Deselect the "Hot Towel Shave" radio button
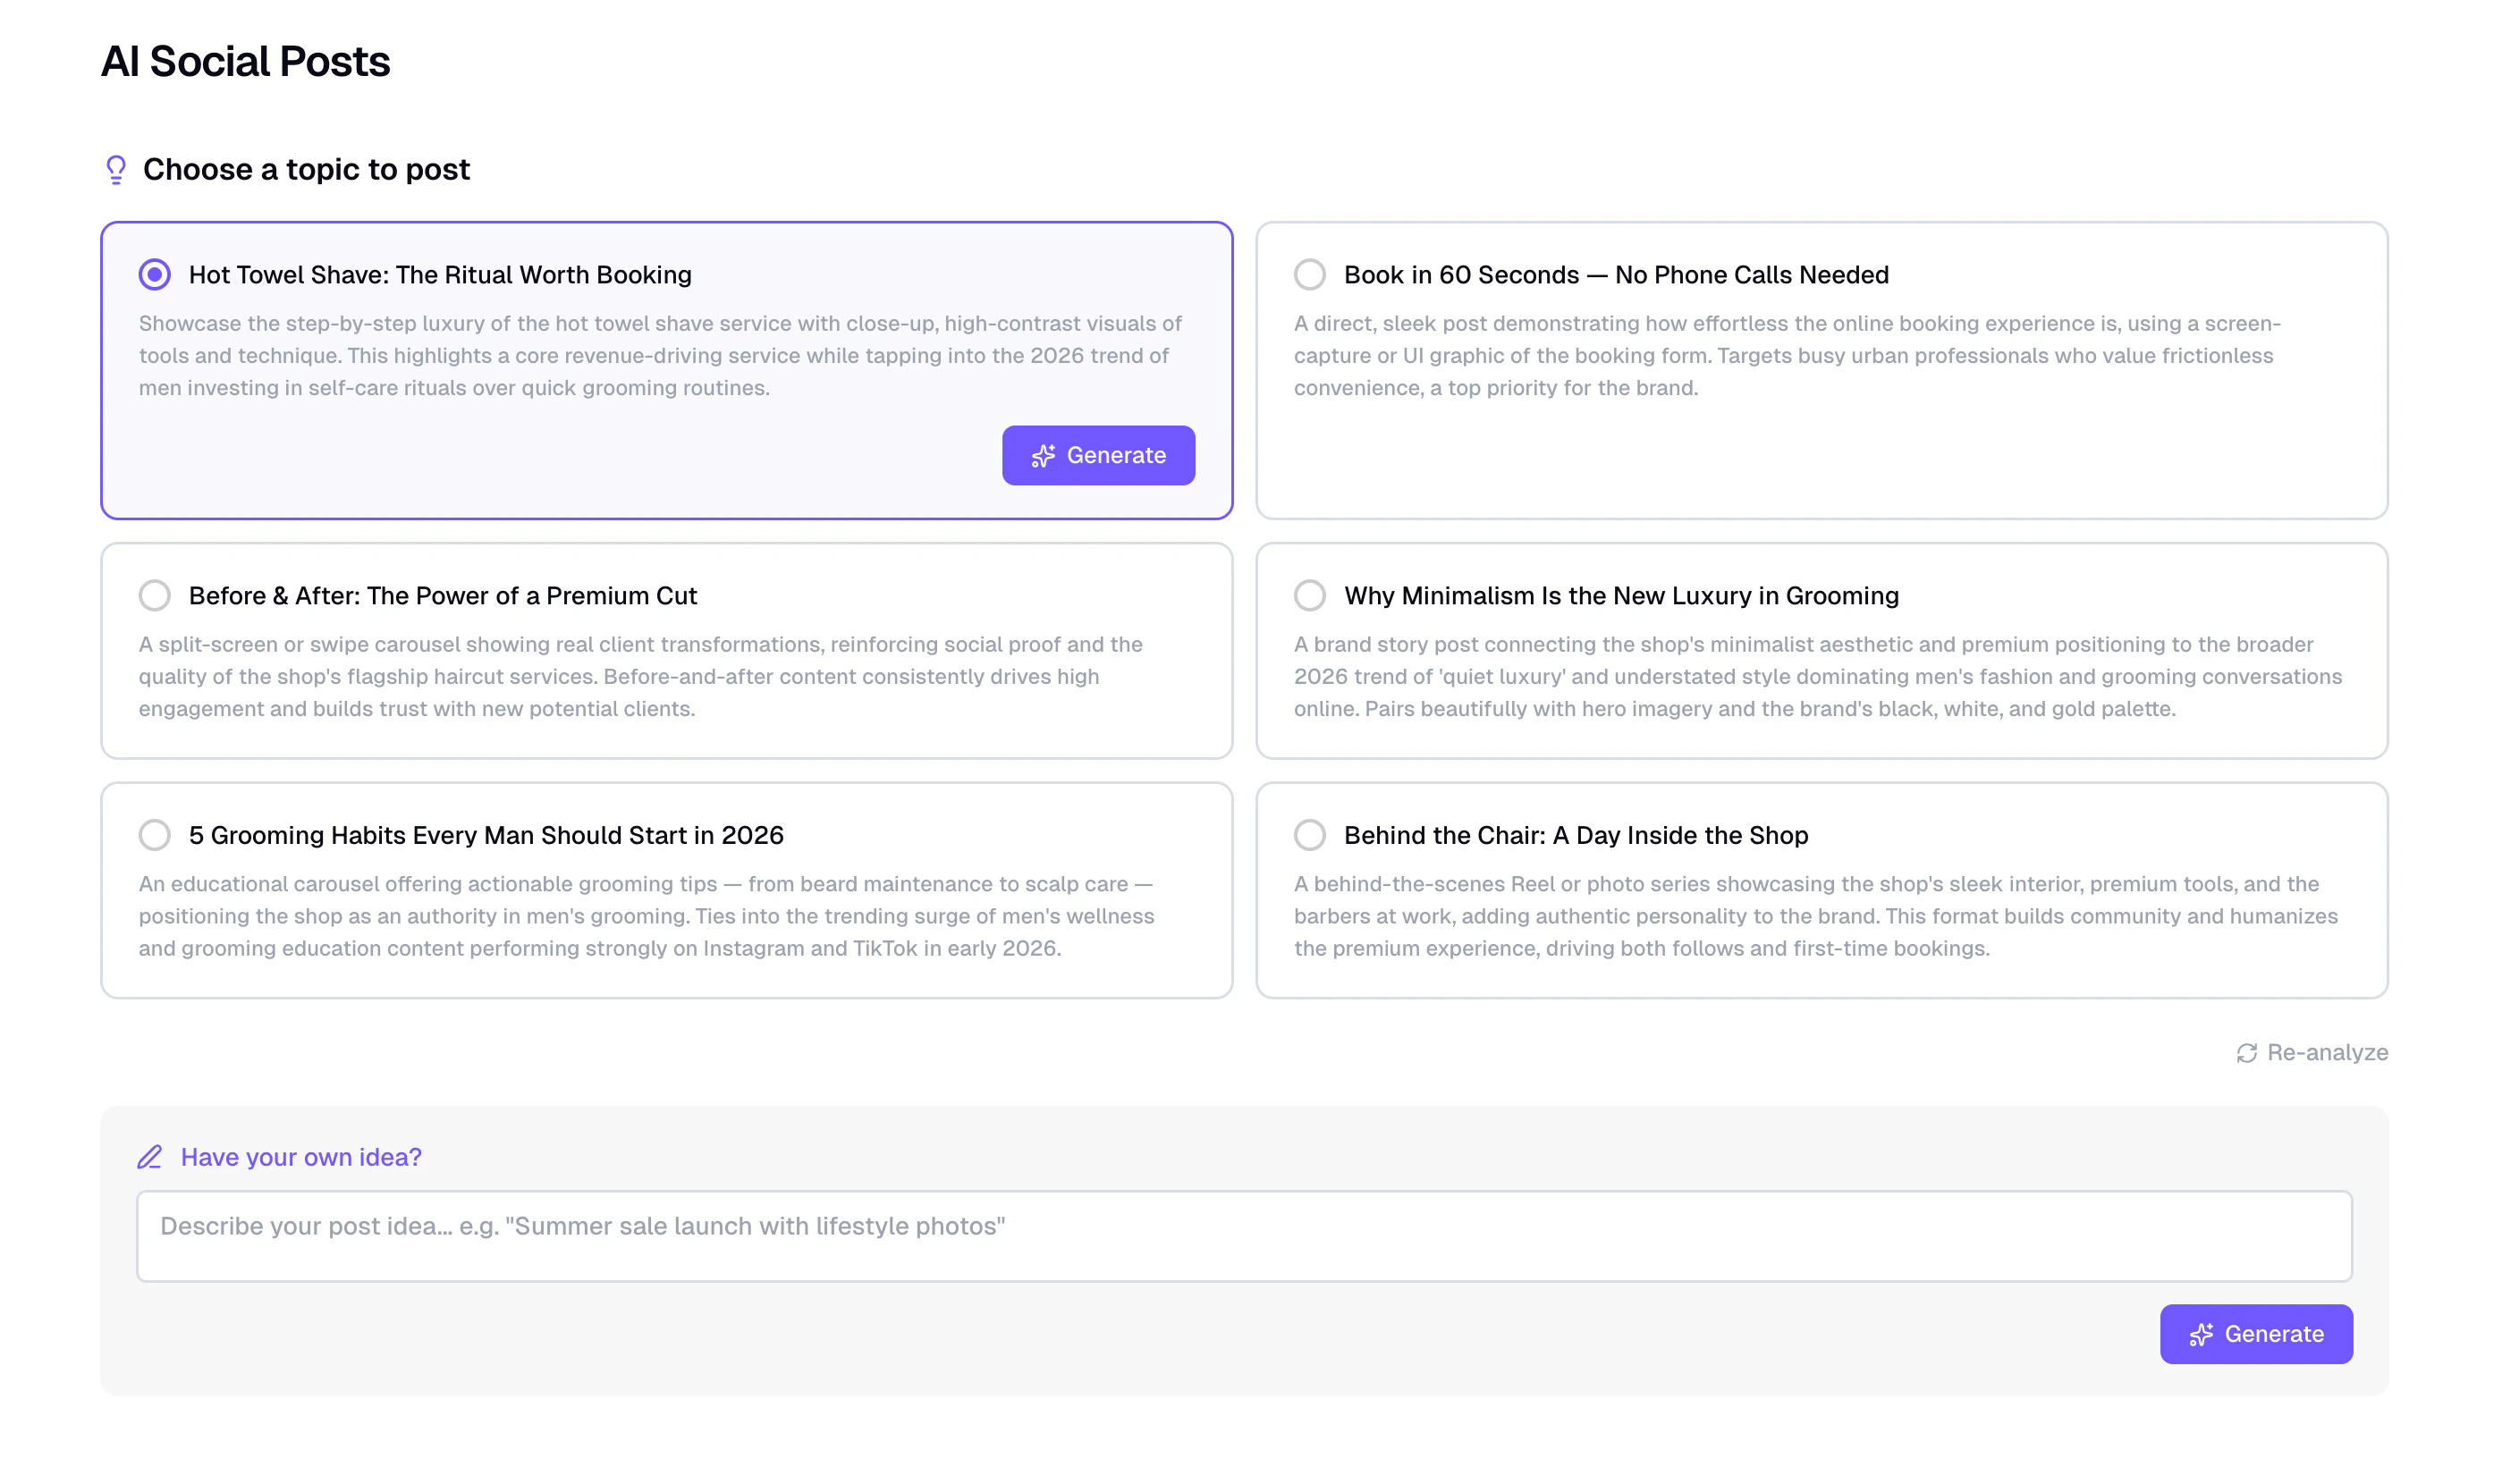Viewport: 2502px width, 1484px height. (x=155, y=274)
